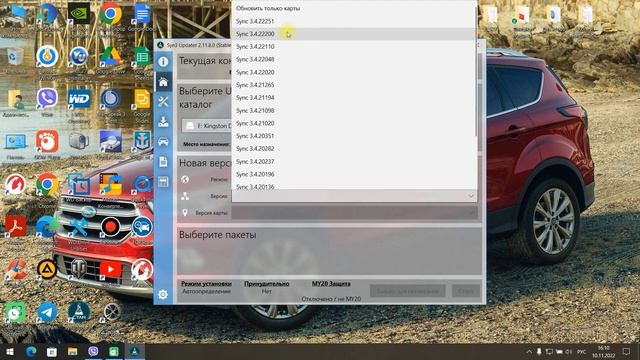Image resolution: width=640 pixels, height=360 pixels.
Task: Open the car profile section in sidebar
Action: coord(163,141)
